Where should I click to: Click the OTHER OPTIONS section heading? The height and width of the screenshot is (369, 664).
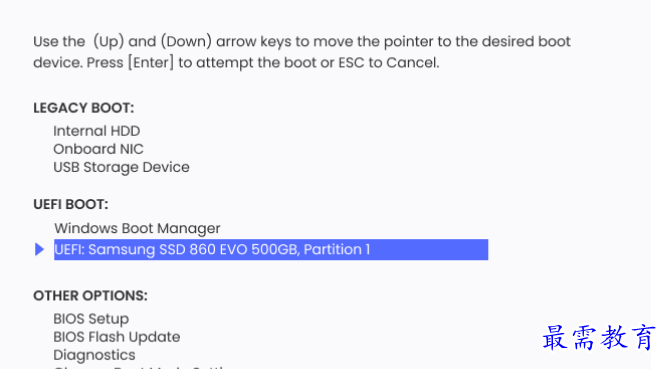pyautogui.click(x=90, y=296)
